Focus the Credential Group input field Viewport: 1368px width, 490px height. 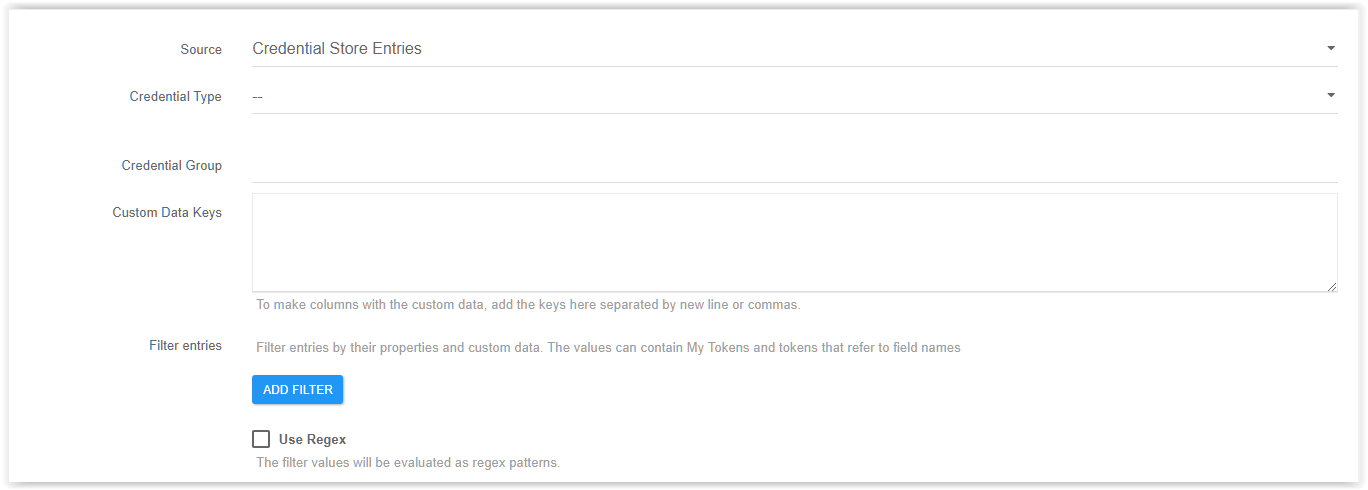[x=794, y=165]
